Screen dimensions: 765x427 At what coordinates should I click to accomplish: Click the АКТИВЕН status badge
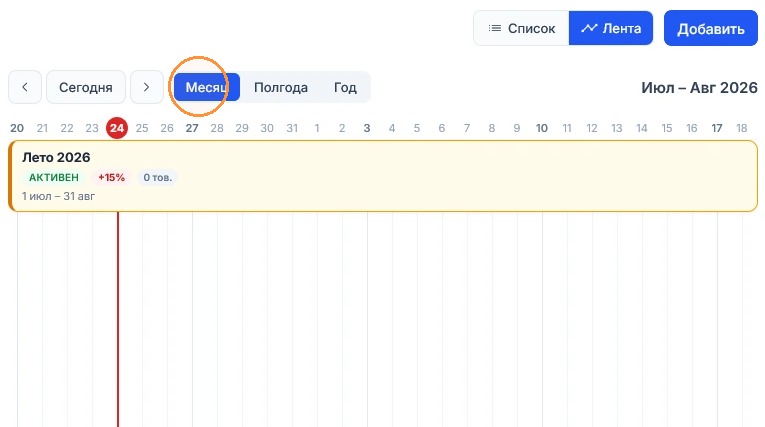pos(54,177)
